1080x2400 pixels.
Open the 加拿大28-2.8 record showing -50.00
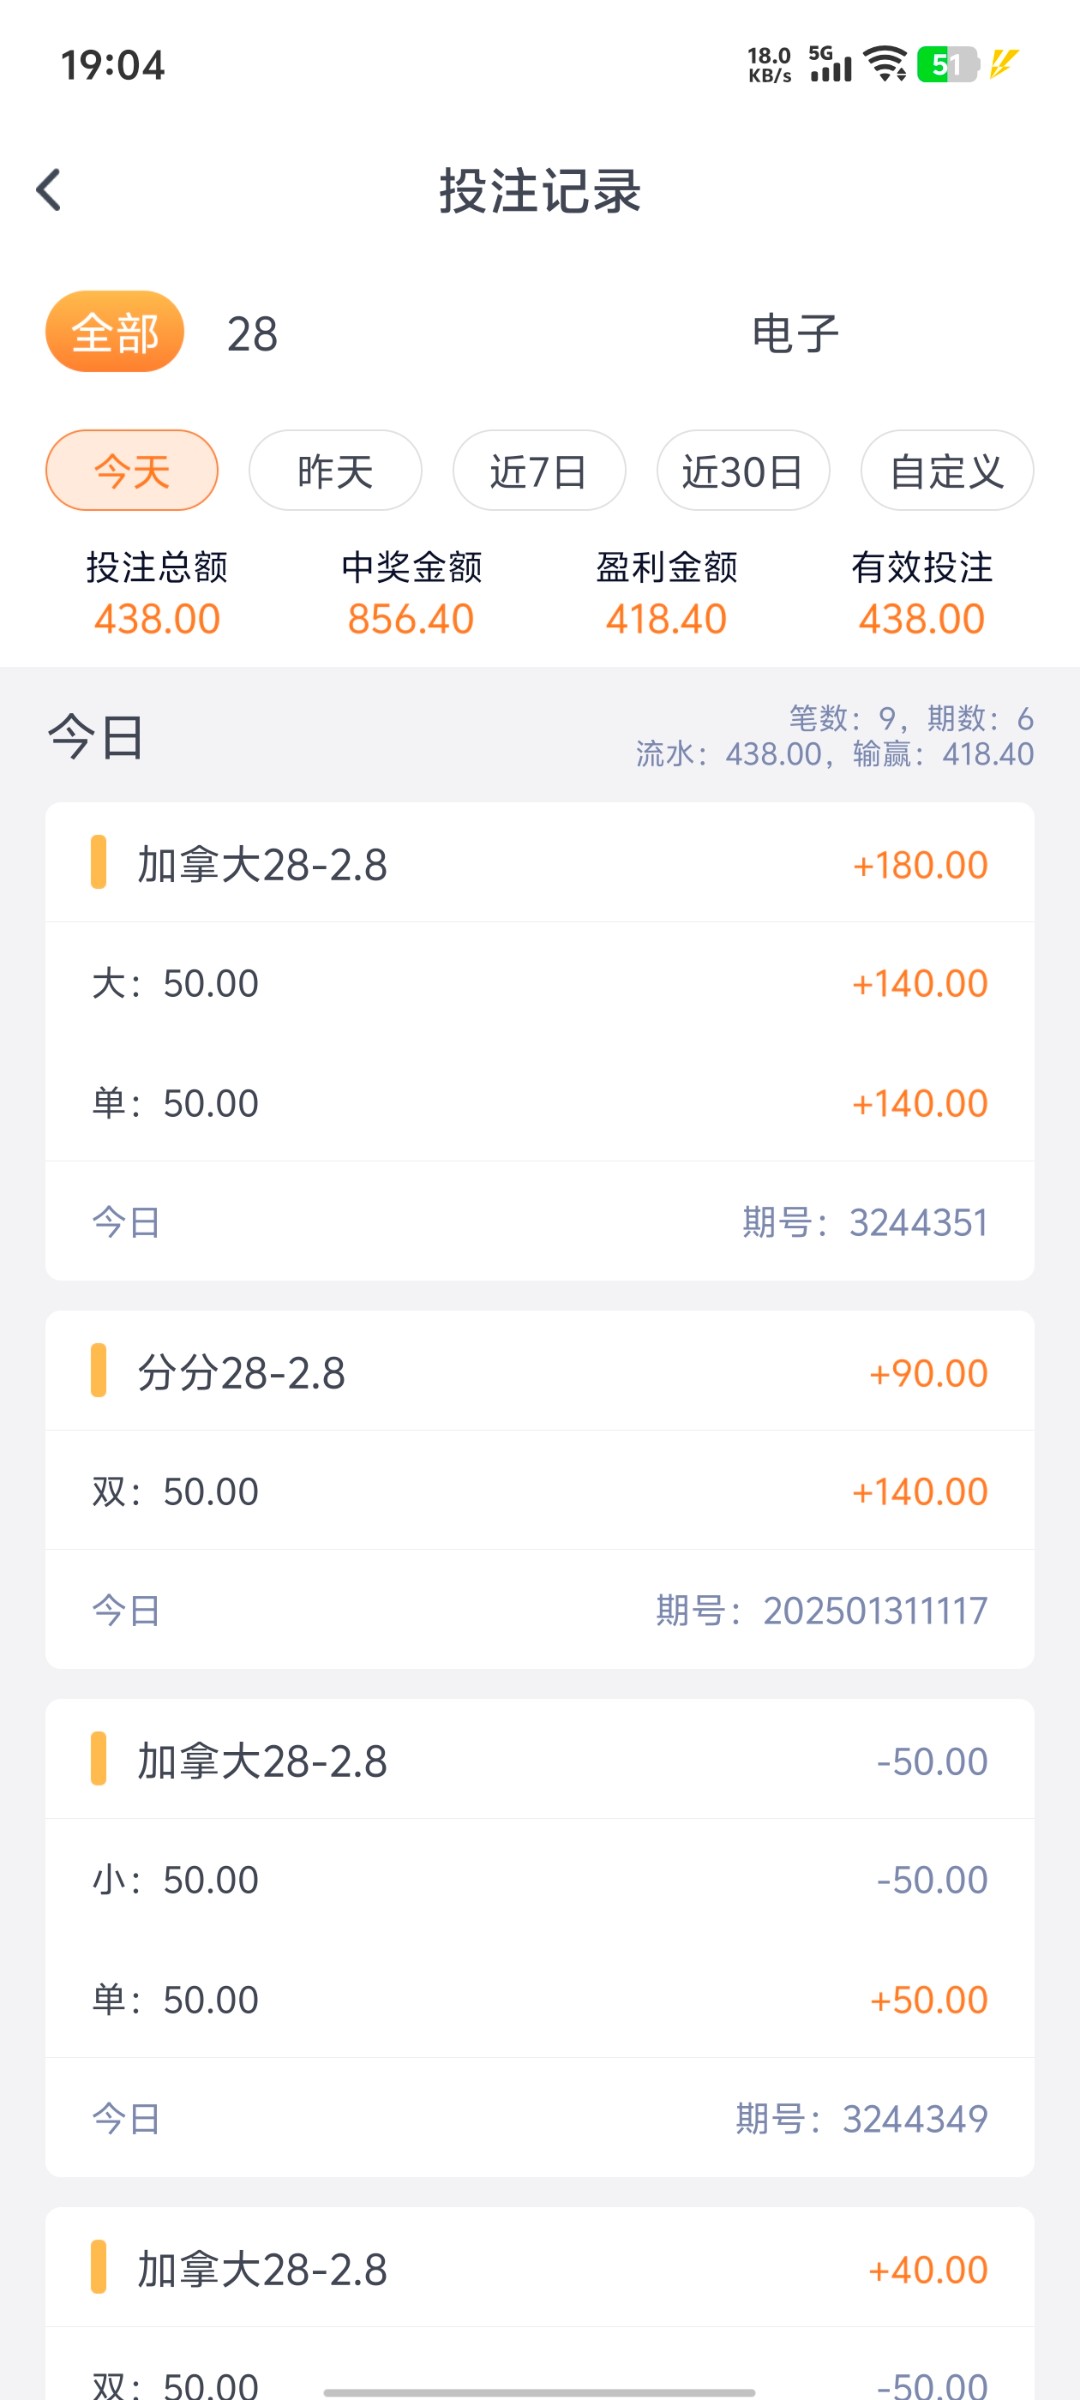coord(540,1761)
